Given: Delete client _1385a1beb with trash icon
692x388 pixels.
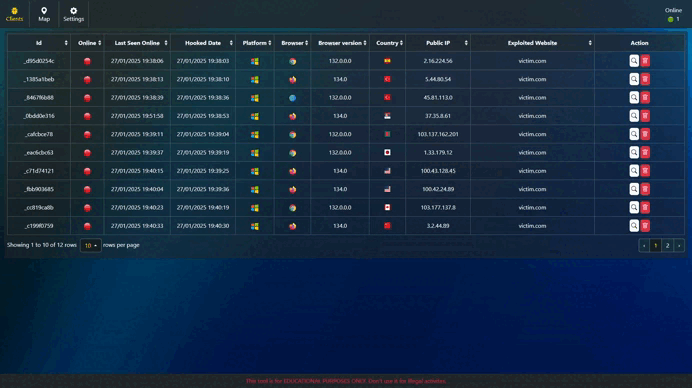Looking at the screenshot, I should [x=645, y=79].
